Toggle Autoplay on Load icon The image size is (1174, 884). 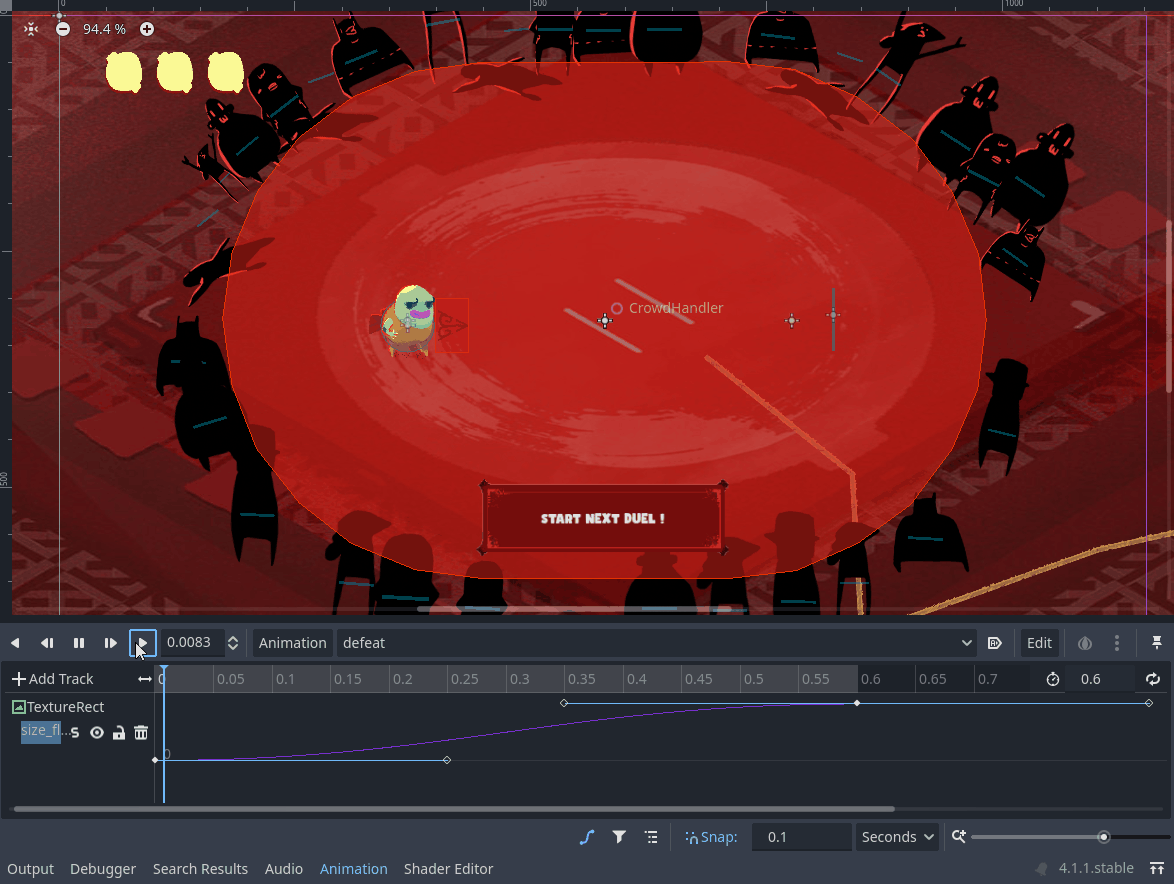point(994,643)
